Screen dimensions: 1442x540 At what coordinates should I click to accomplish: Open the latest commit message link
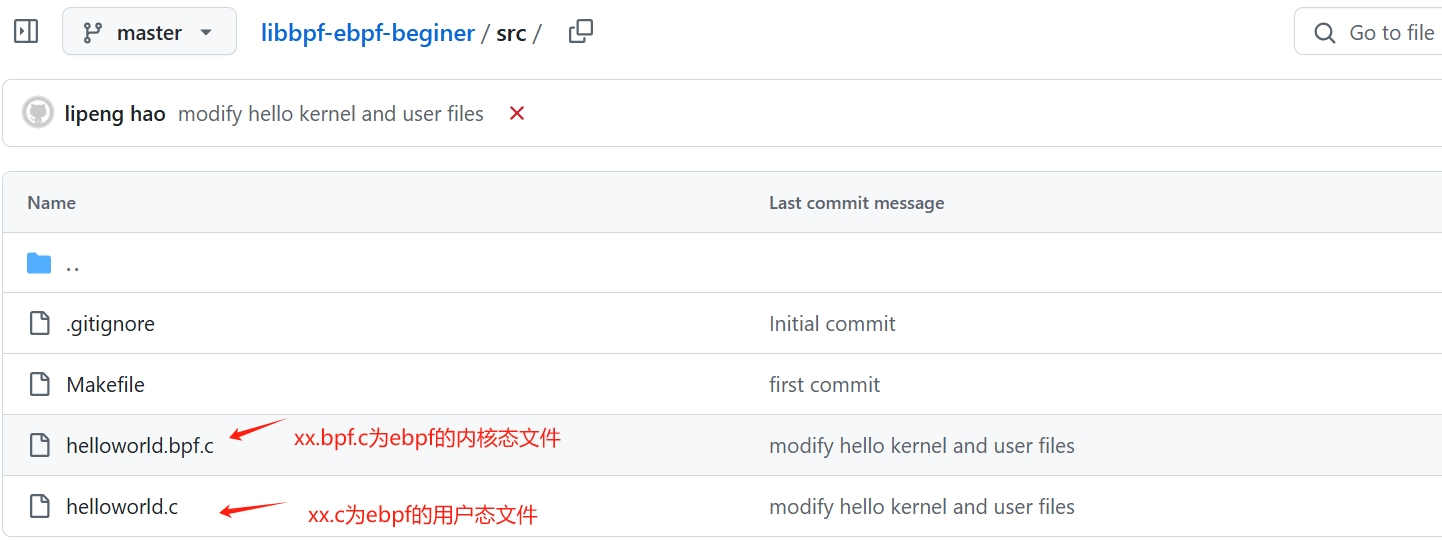point(330,114)
